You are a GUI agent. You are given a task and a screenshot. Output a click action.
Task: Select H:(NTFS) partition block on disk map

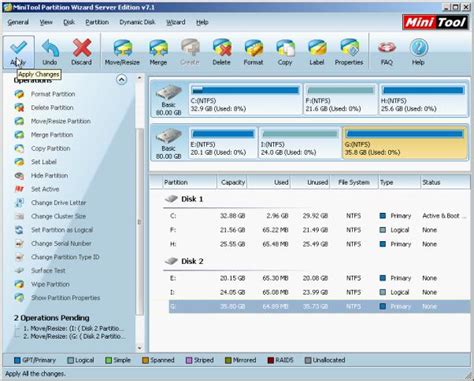[x=423, y=99]
